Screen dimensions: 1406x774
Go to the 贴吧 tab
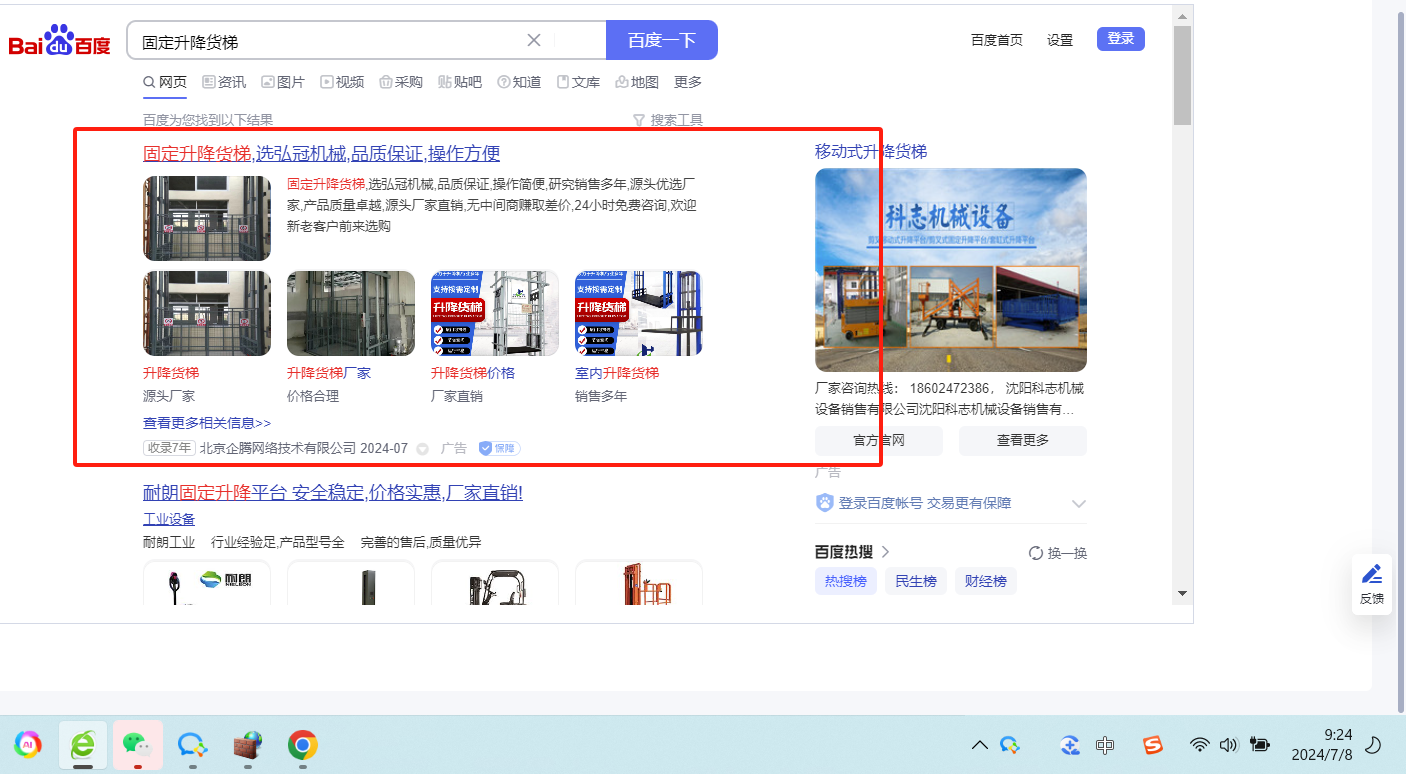point(460,82)
